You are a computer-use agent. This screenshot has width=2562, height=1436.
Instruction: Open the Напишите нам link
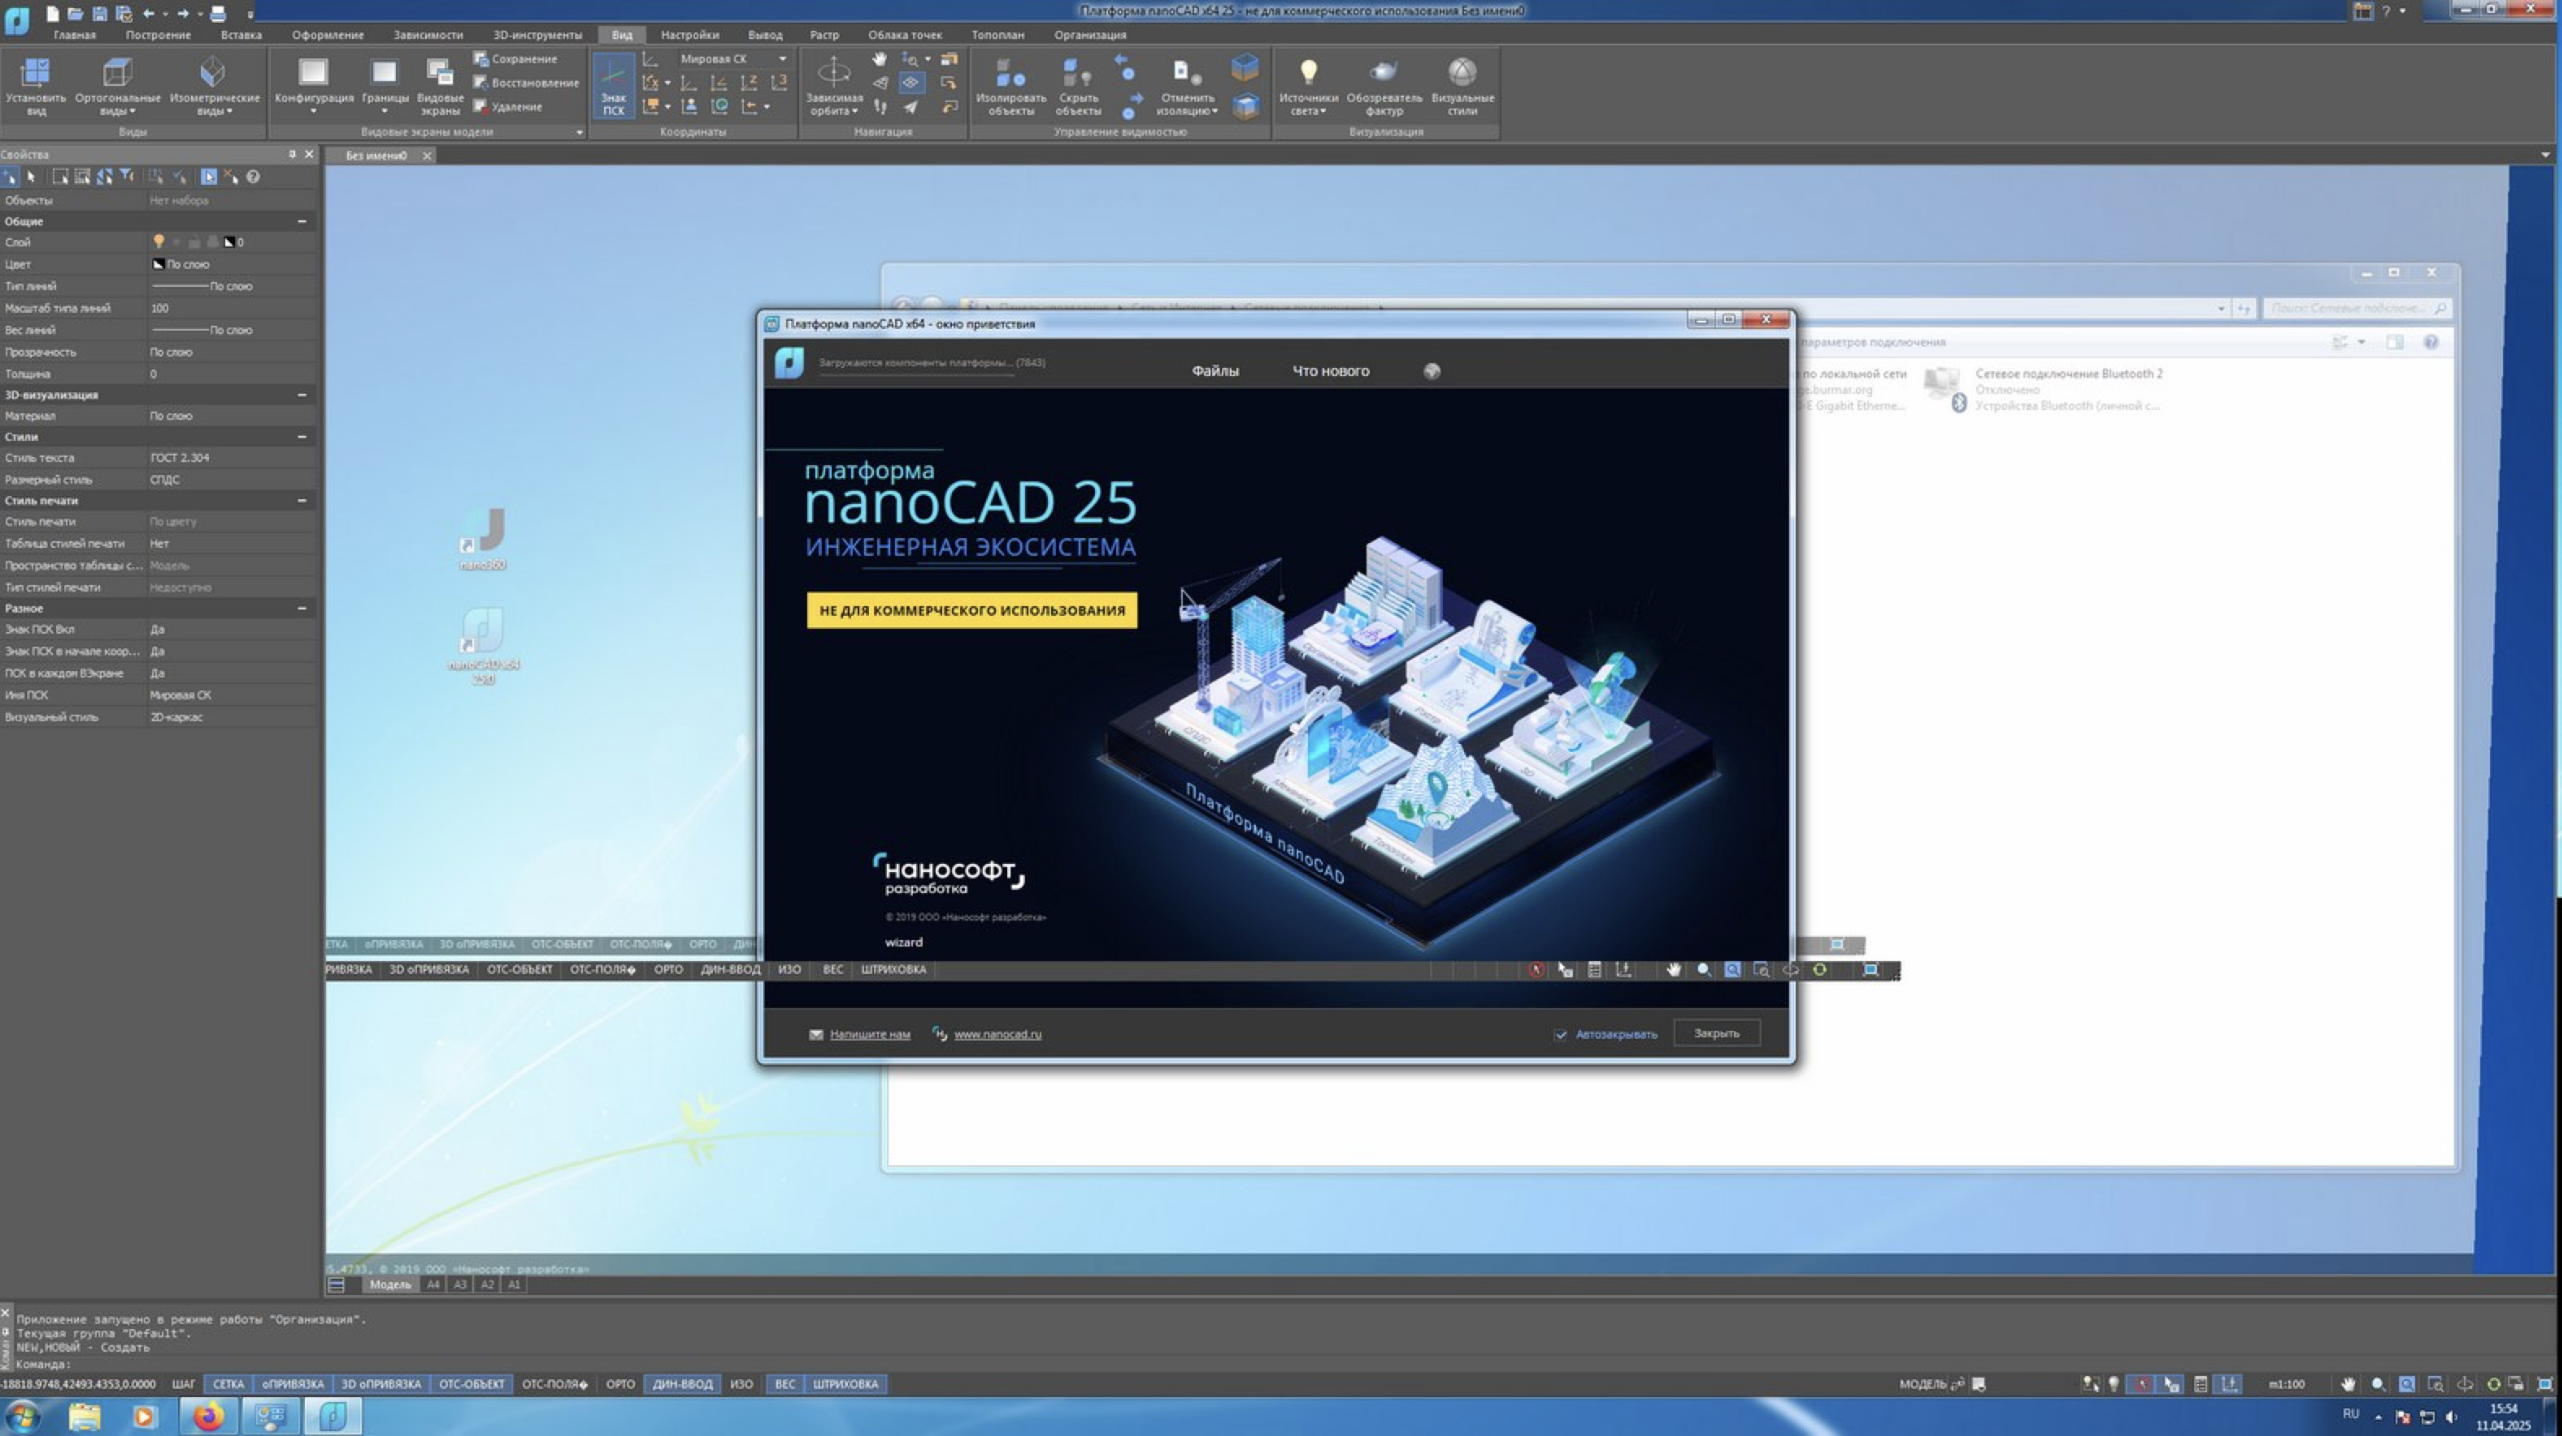pos(870,1034)
